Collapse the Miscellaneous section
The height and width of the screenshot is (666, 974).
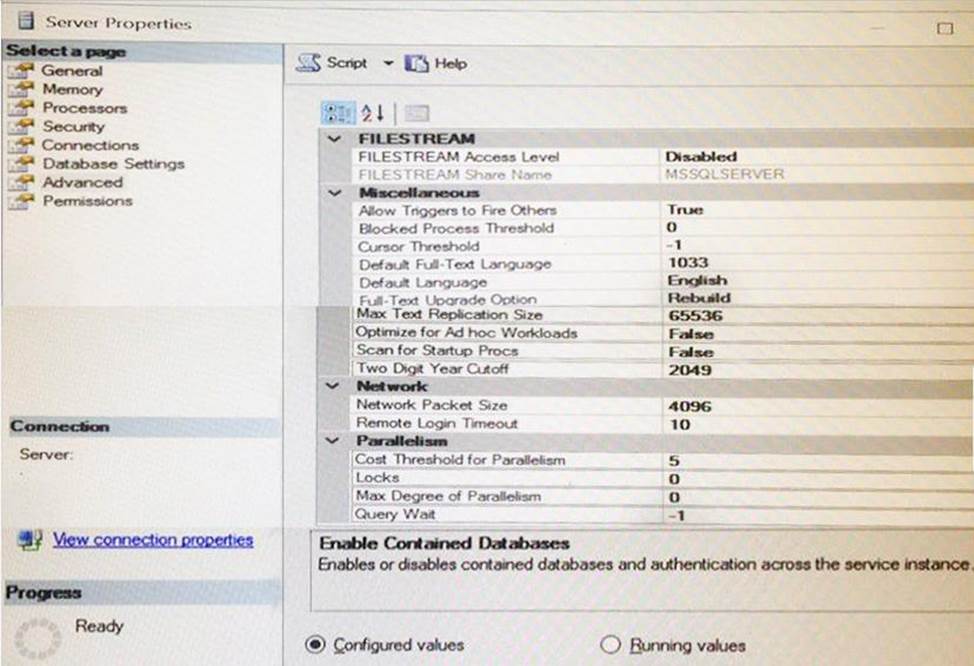pos(334,192)
